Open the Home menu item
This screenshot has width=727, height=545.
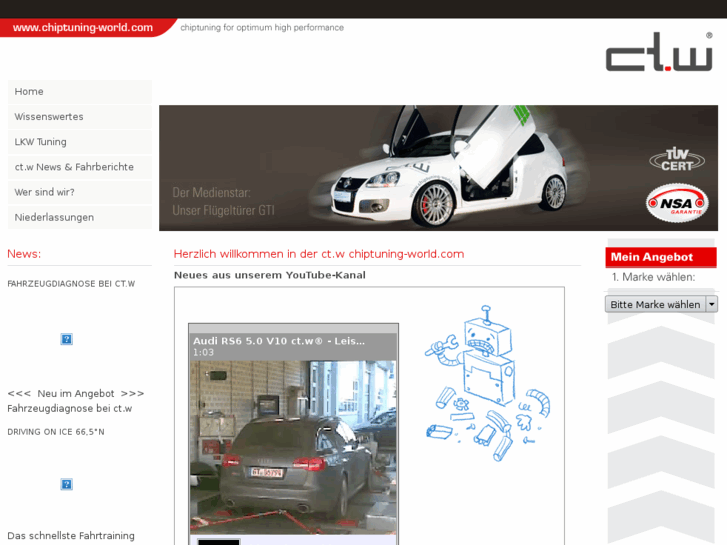(x=80, y=91)
